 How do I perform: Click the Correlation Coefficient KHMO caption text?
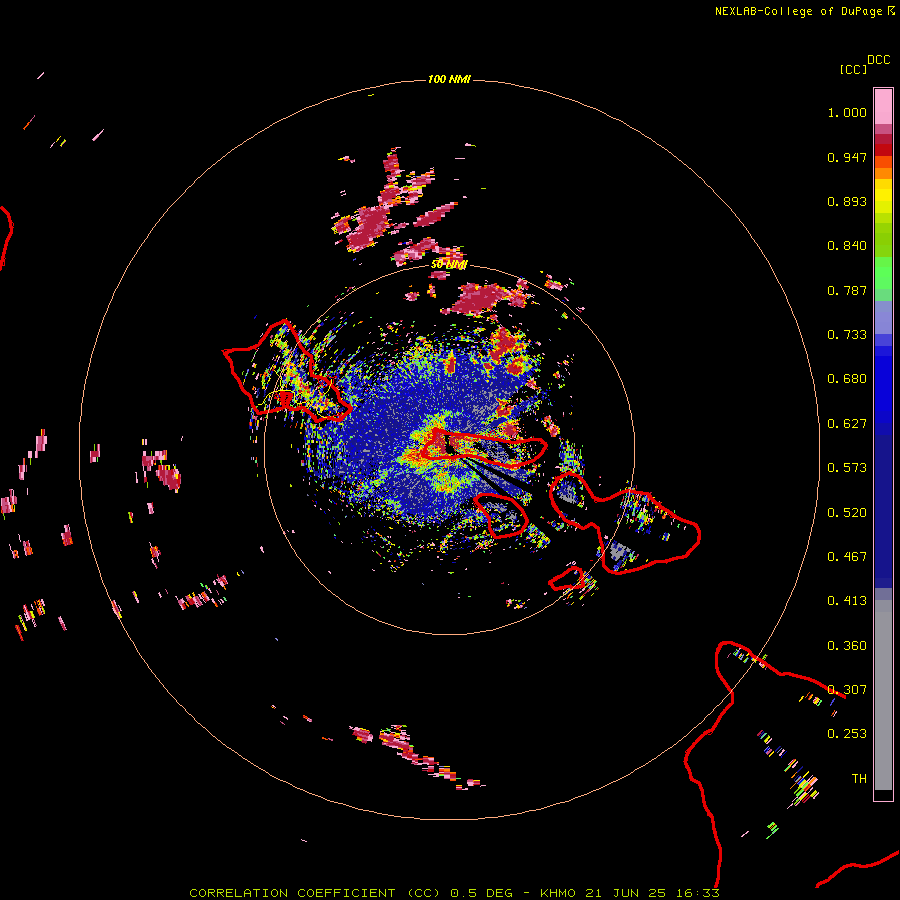[x=455, y=893]
